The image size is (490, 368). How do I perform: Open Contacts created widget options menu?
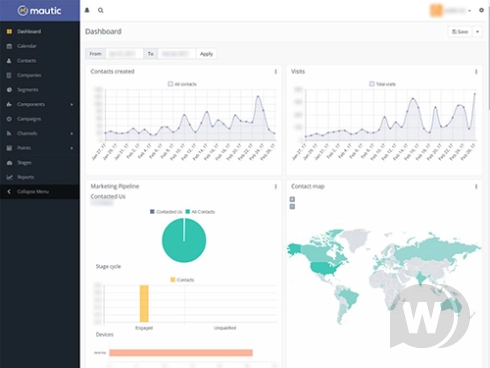(276, 72)
